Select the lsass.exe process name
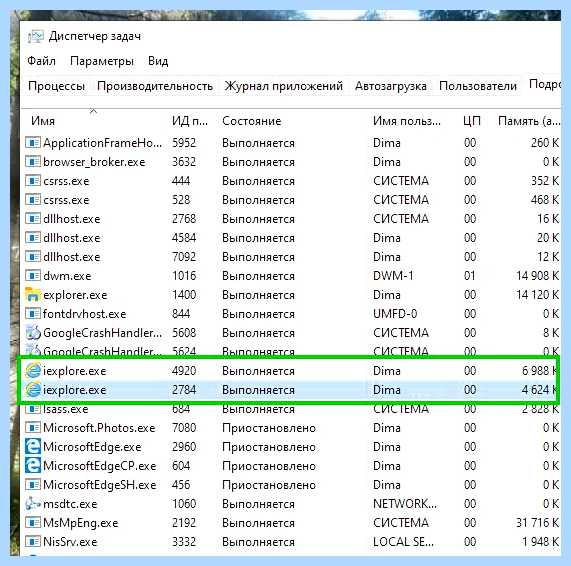This screenshot has height=566, width=571. coord(66,409)
